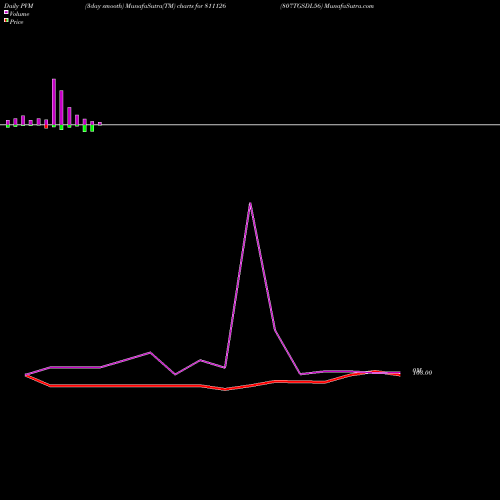Click the peak of the magenta volume line

tap(250, 203)
